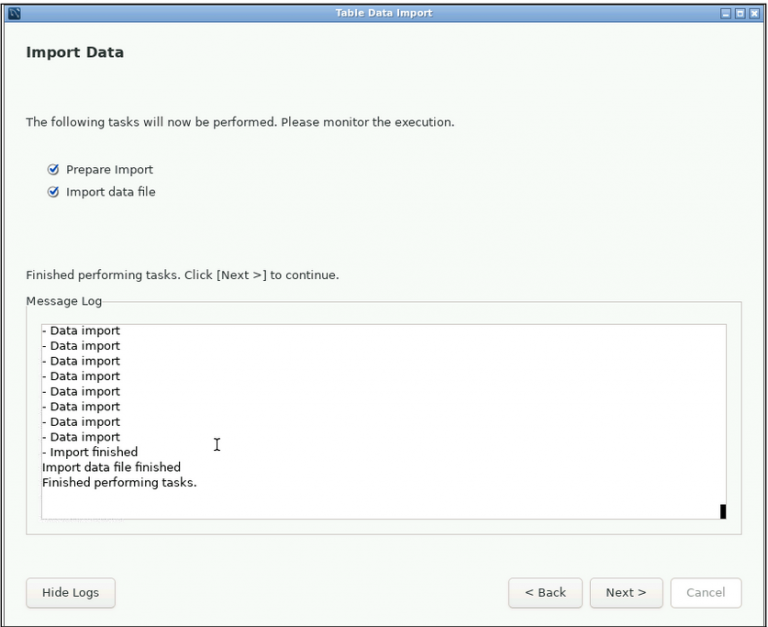The width and height of the screenshot is (768, 627).
Task: Click the Prepare Import task label
Action: pos(109,170)
